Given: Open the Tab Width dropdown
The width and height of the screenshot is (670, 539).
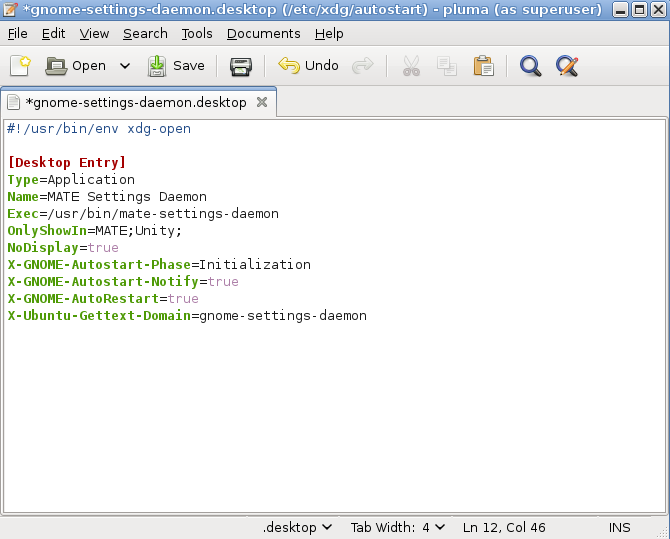Looking at the screenshot, I should (397, 527).
